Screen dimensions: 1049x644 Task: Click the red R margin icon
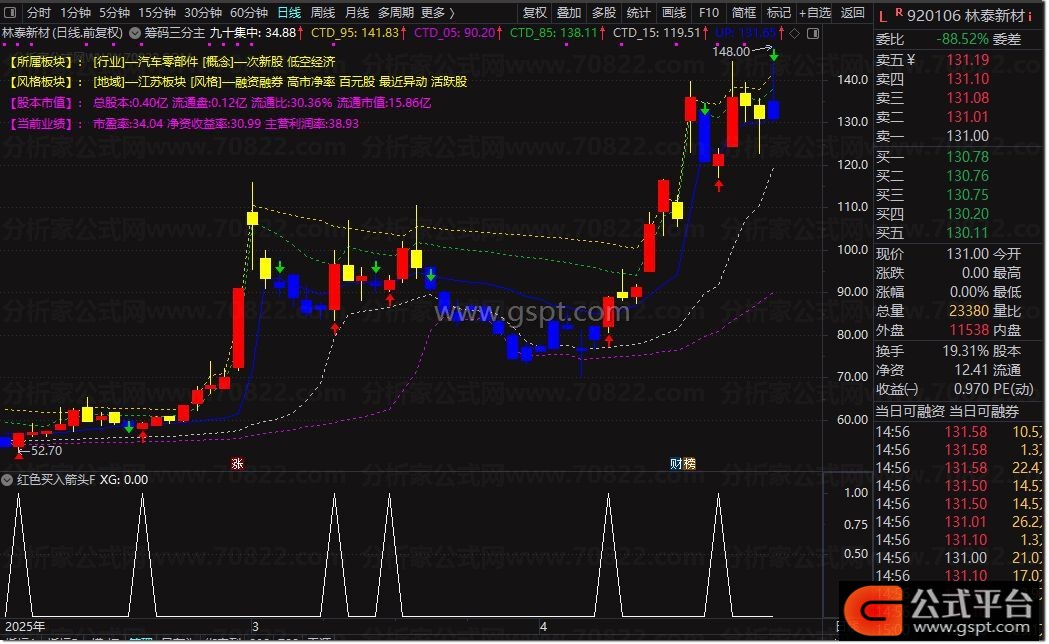[898, 12]
